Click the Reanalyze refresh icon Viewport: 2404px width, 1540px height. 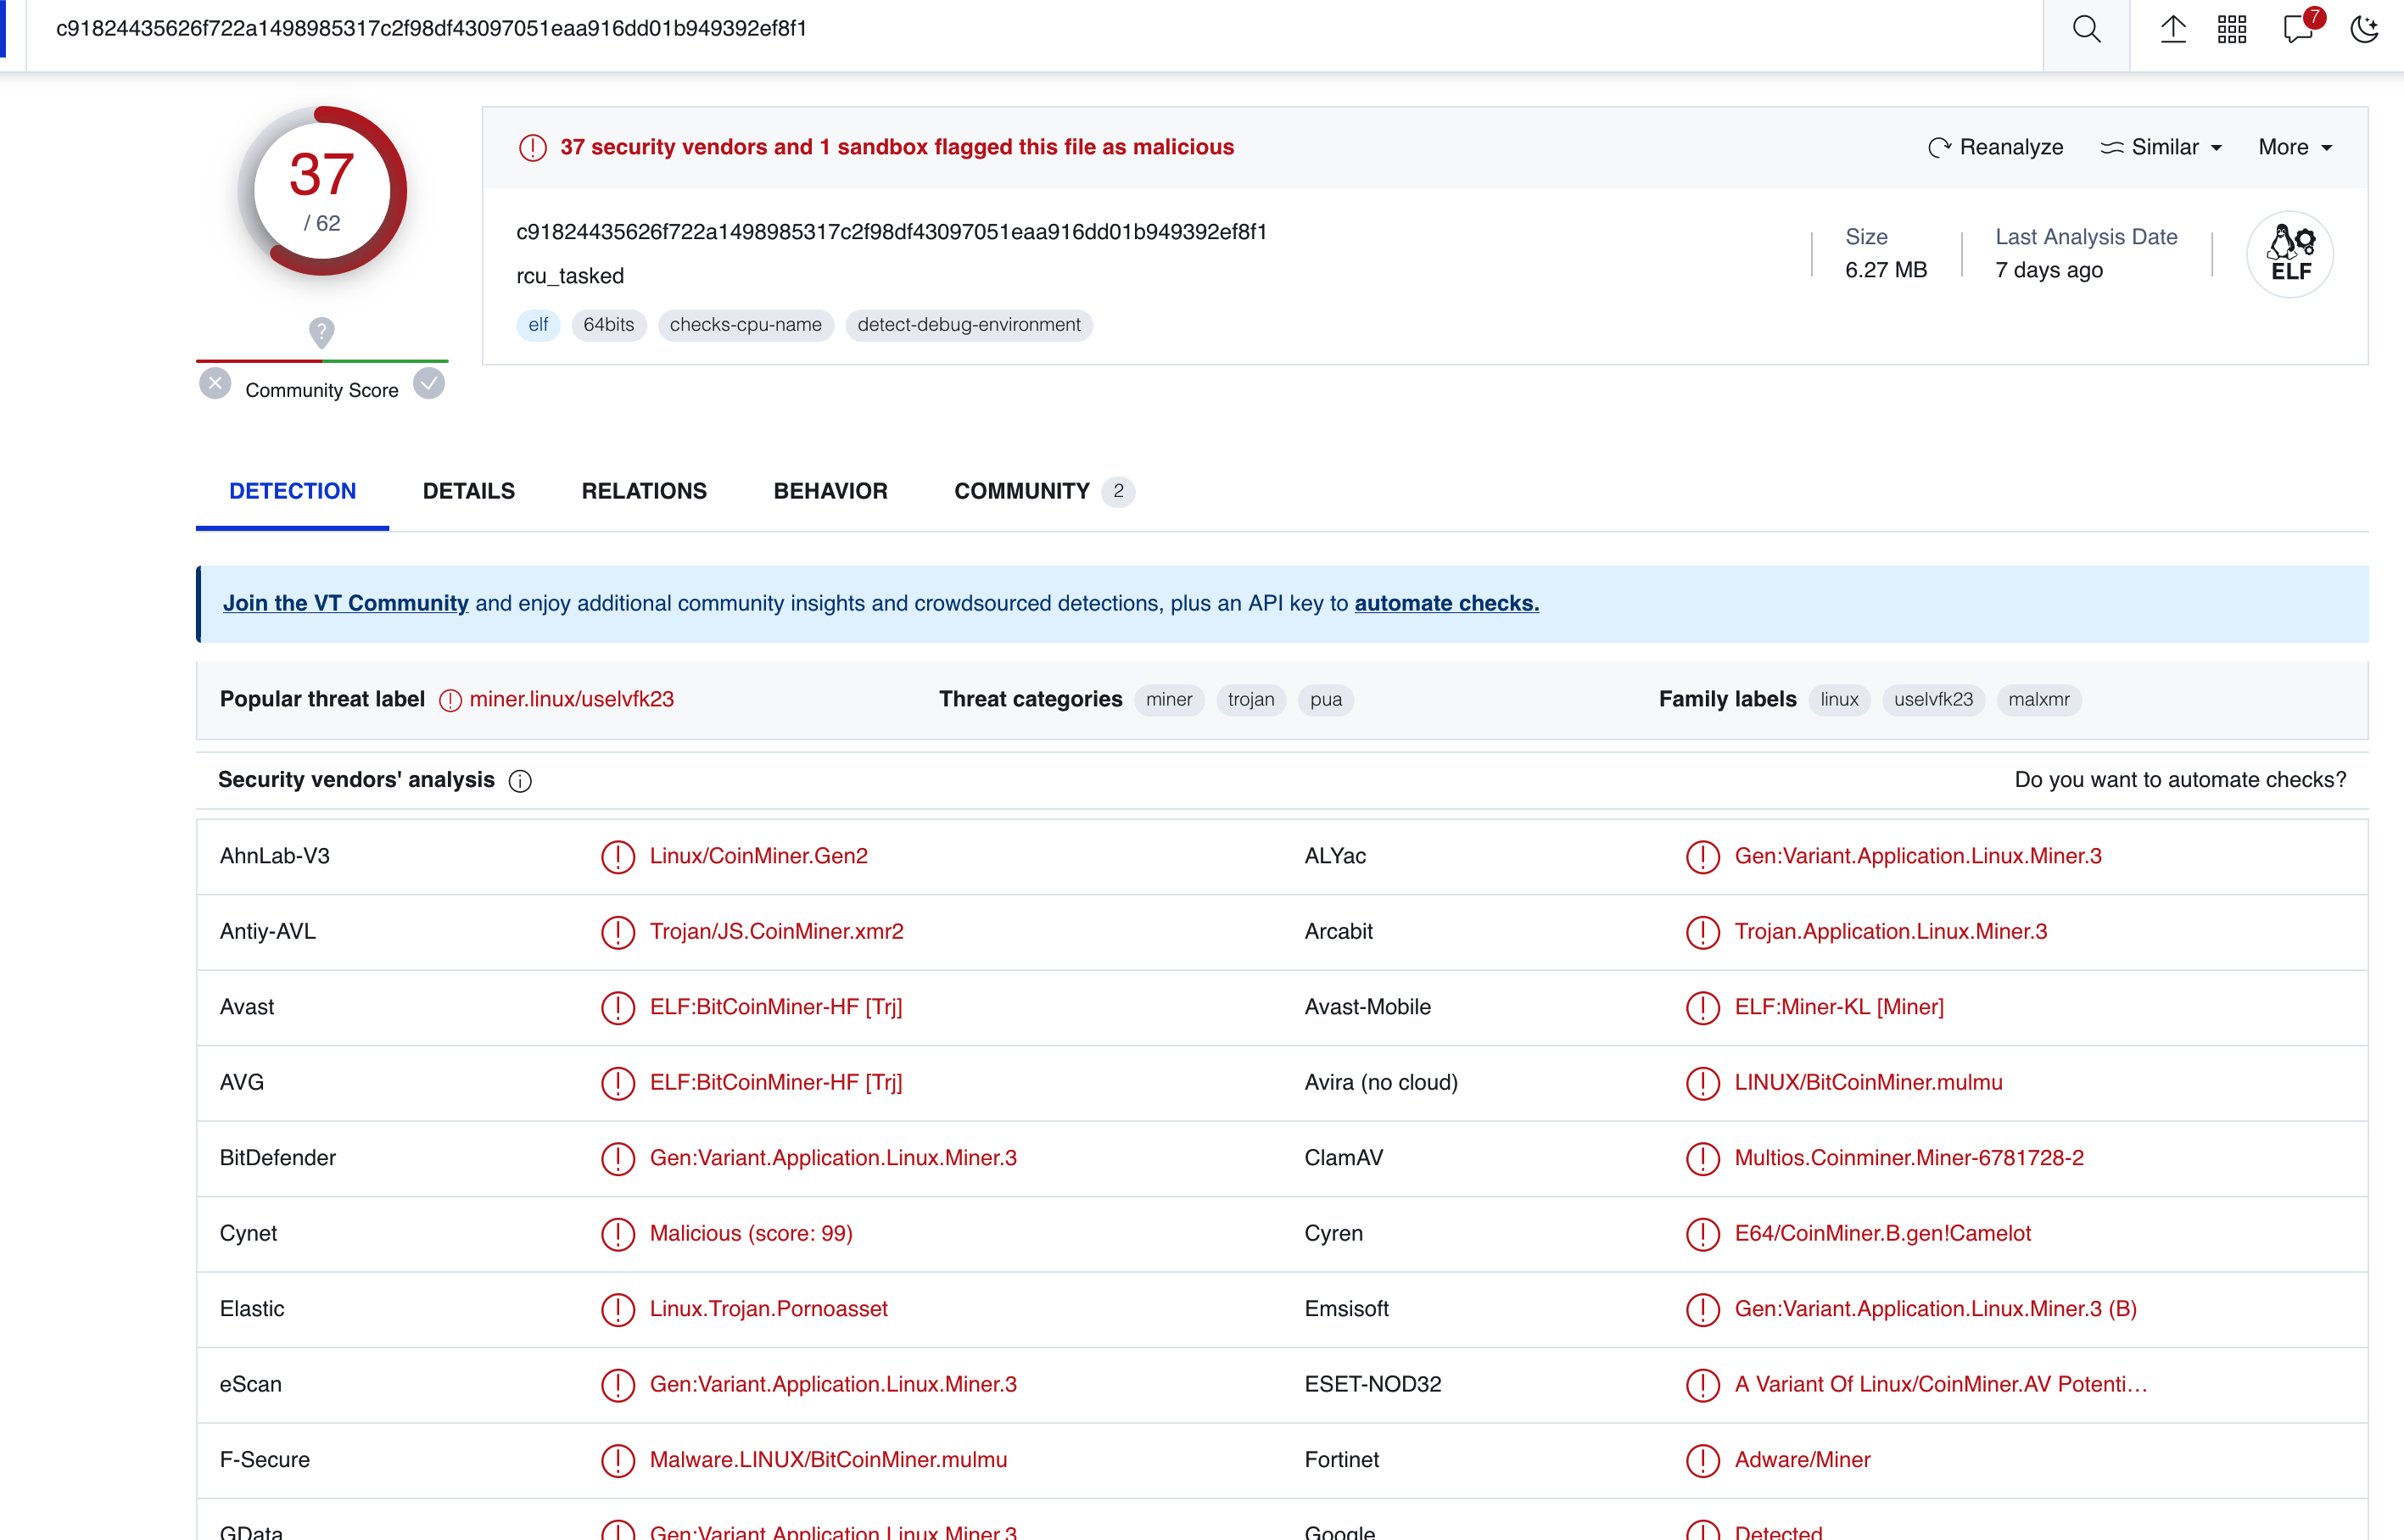1939,148
